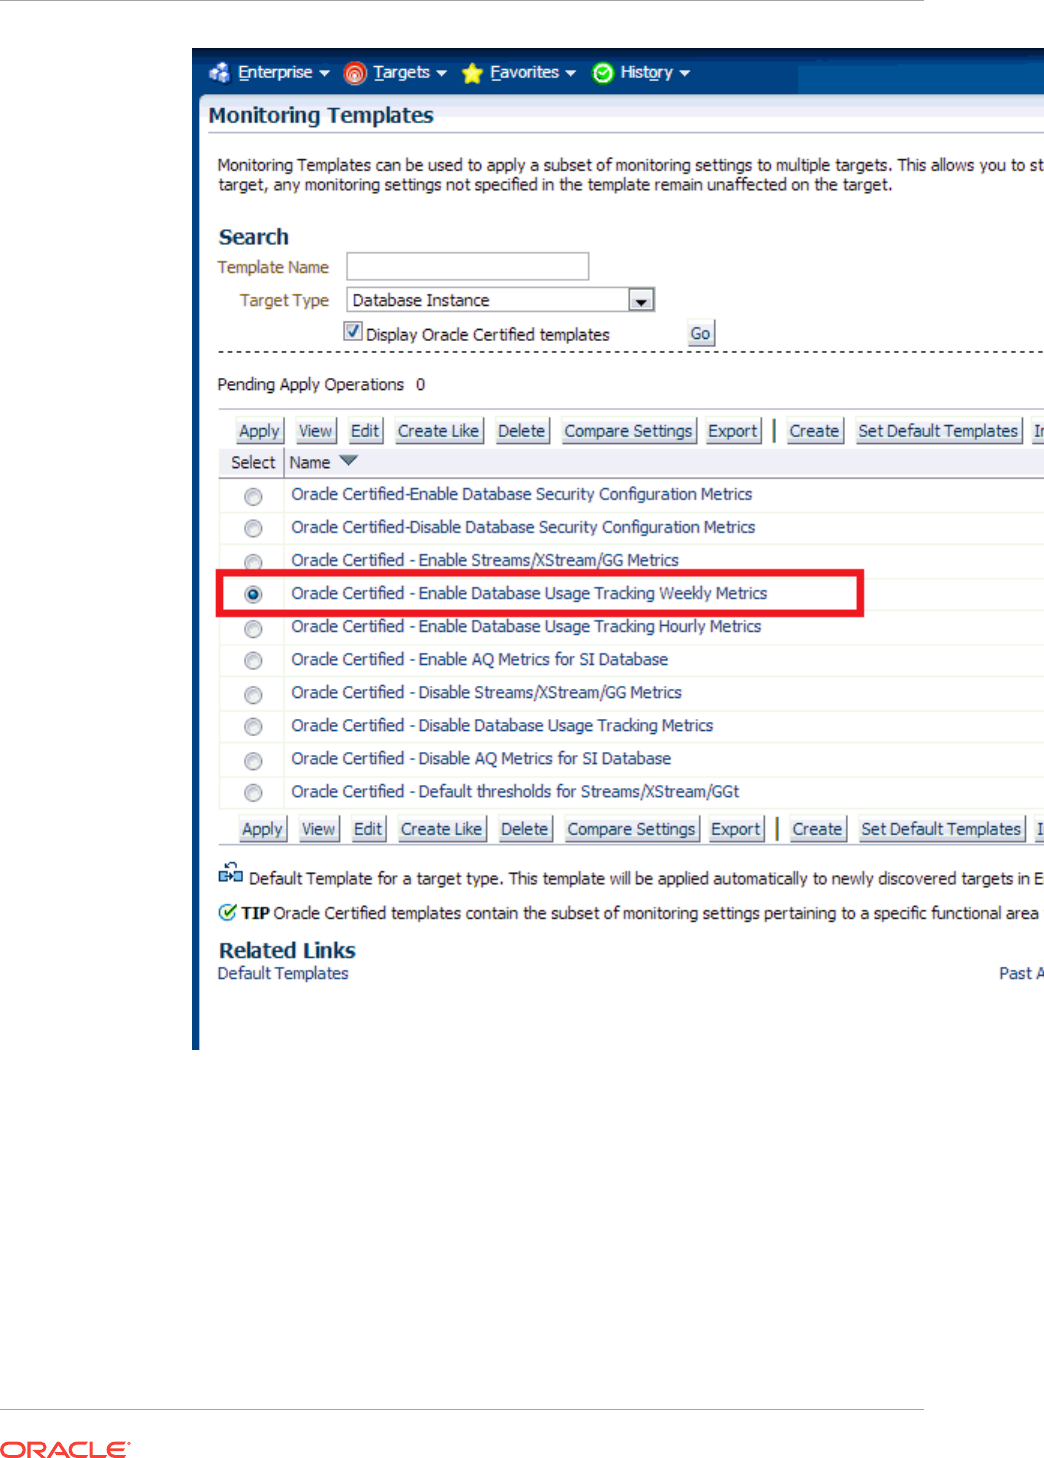The width and height of the screenshot is (1044, 1458).
Task: Click bottom Create Like button
Action: tap(441, 829)
